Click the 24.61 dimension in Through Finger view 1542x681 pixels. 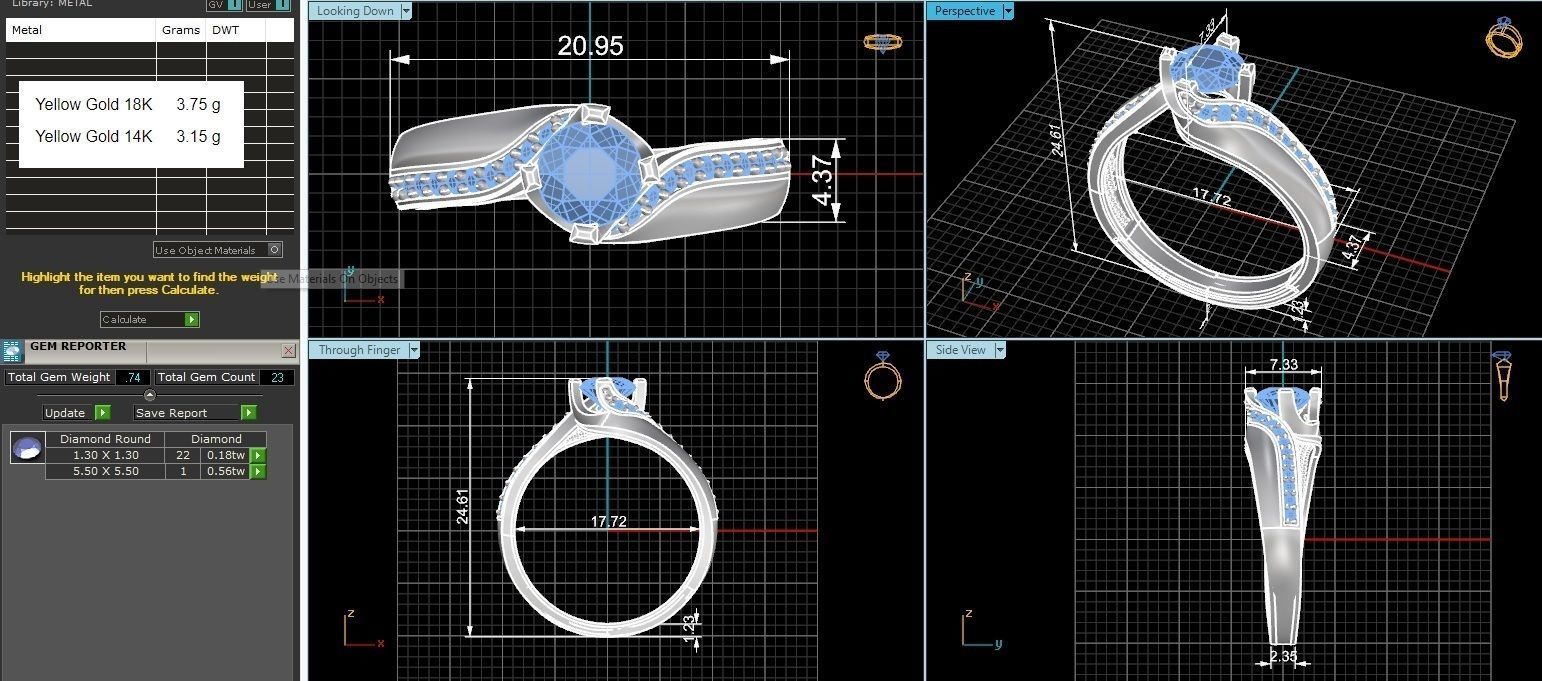click(x=463, y=506)
